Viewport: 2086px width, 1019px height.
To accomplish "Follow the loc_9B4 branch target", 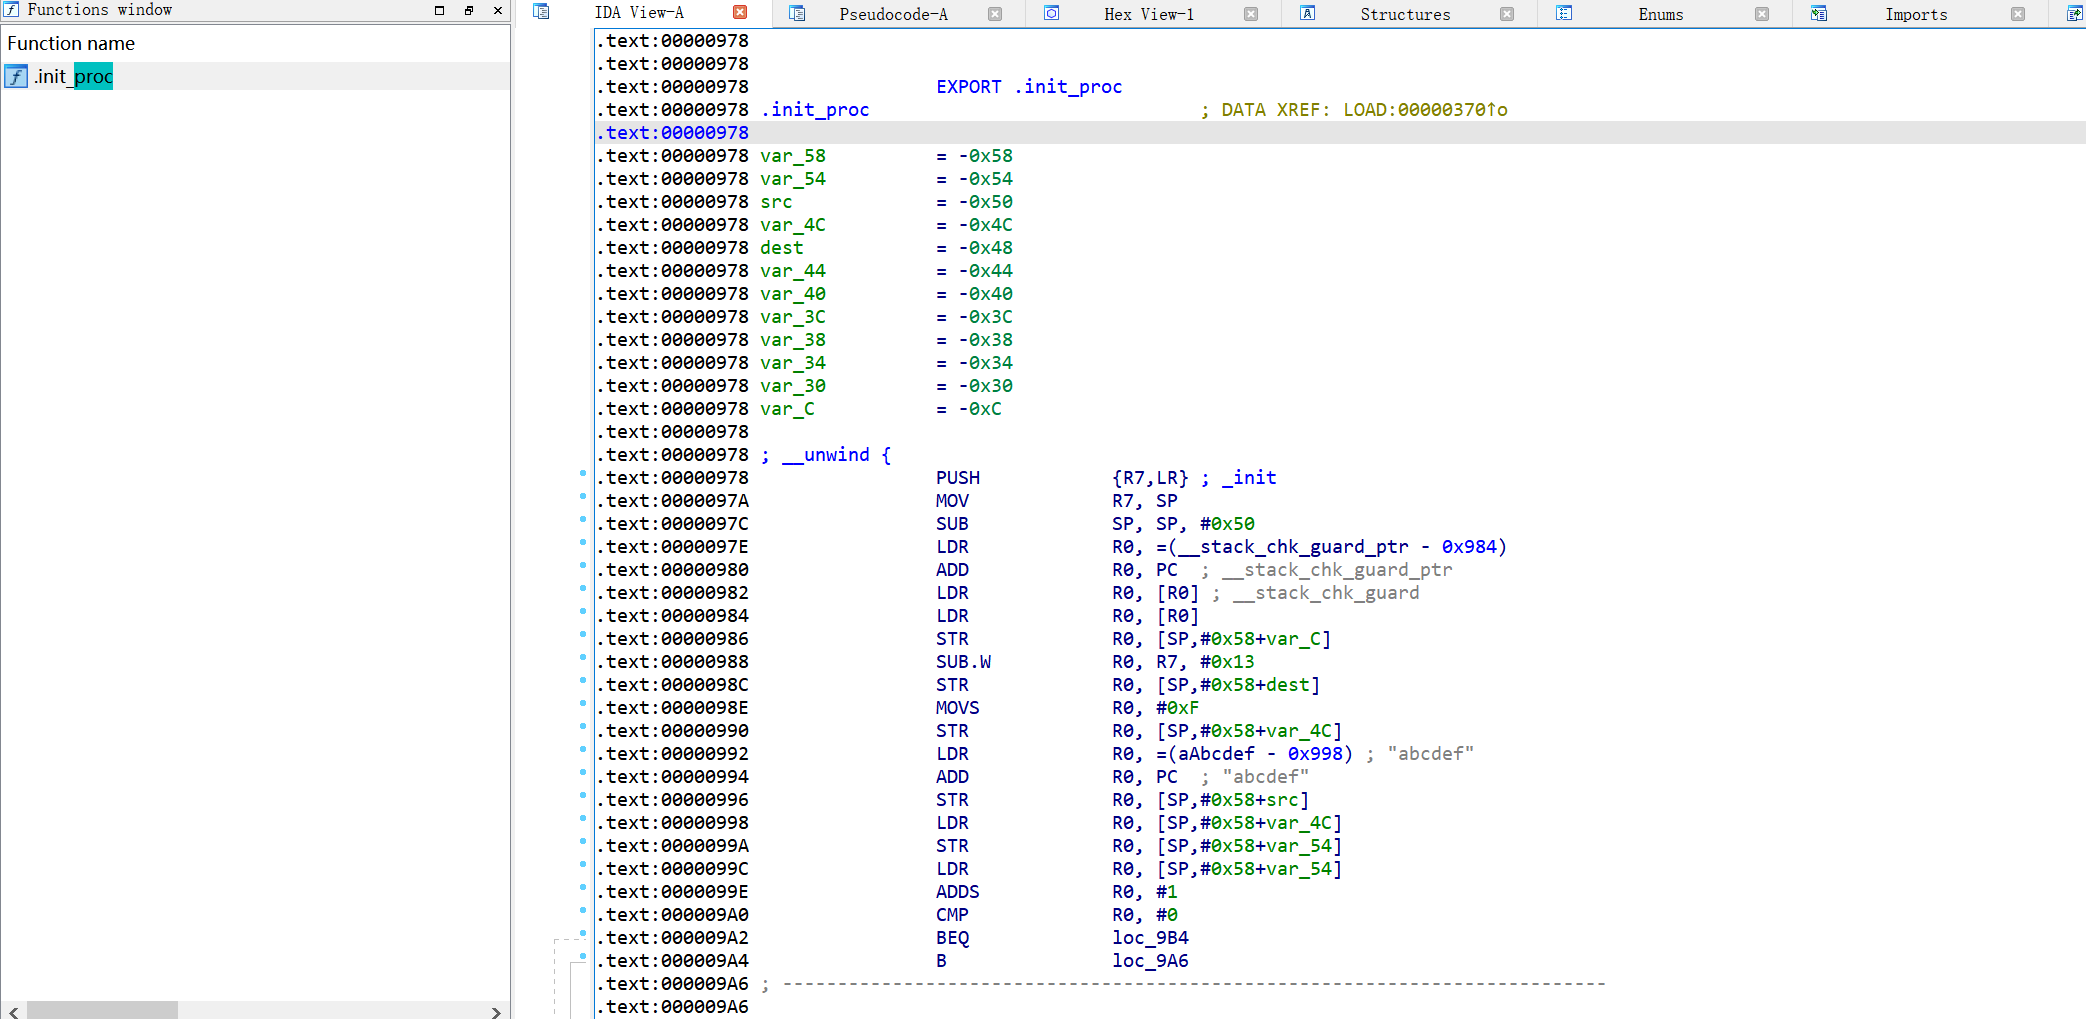I will (1150, 938).
